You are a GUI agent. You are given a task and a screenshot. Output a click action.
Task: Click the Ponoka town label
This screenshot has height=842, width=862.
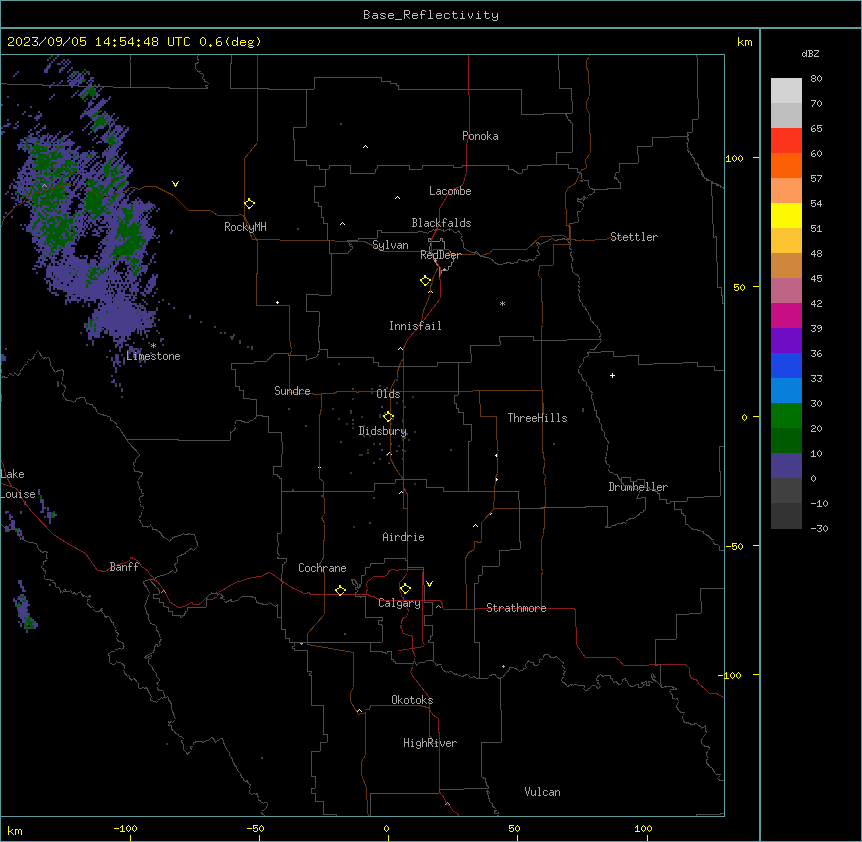pos(480,136)
